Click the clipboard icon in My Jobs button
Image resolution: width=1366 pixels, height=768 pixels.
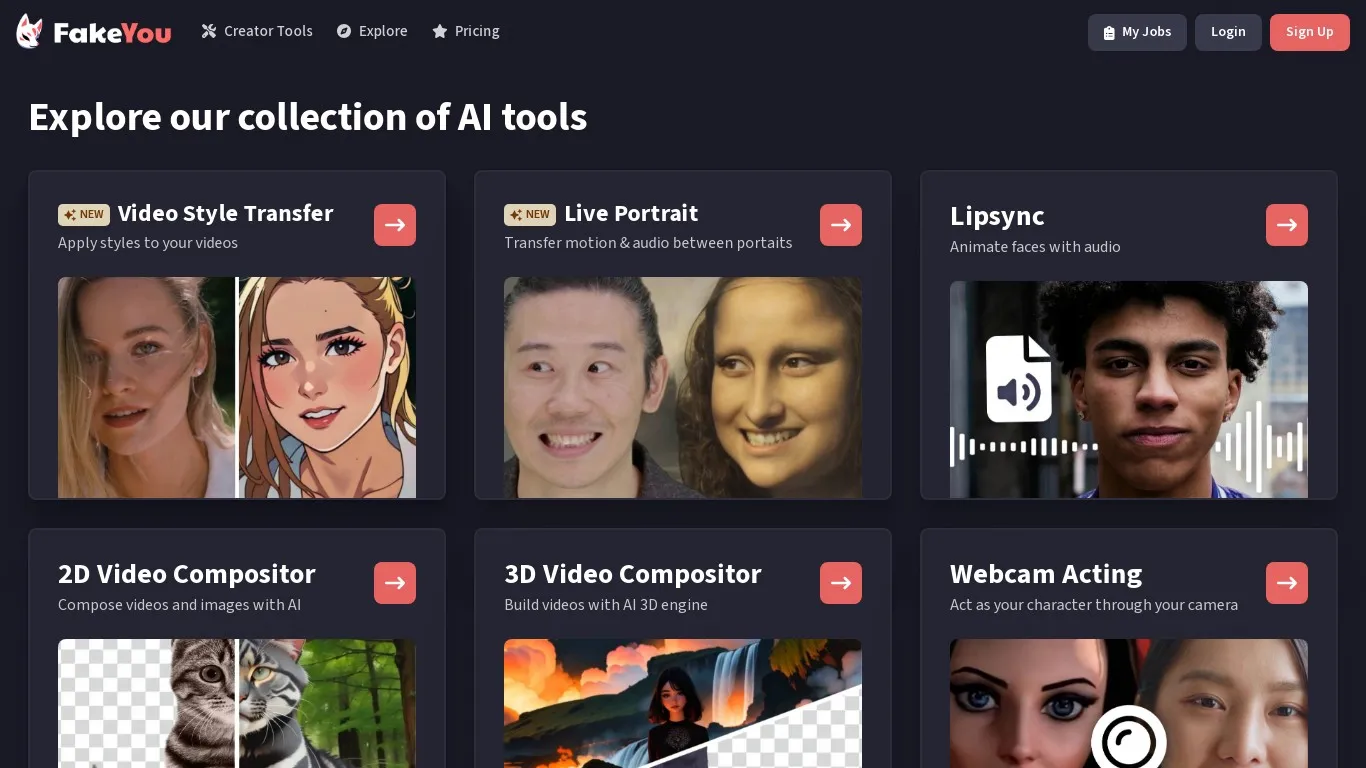1110,32
